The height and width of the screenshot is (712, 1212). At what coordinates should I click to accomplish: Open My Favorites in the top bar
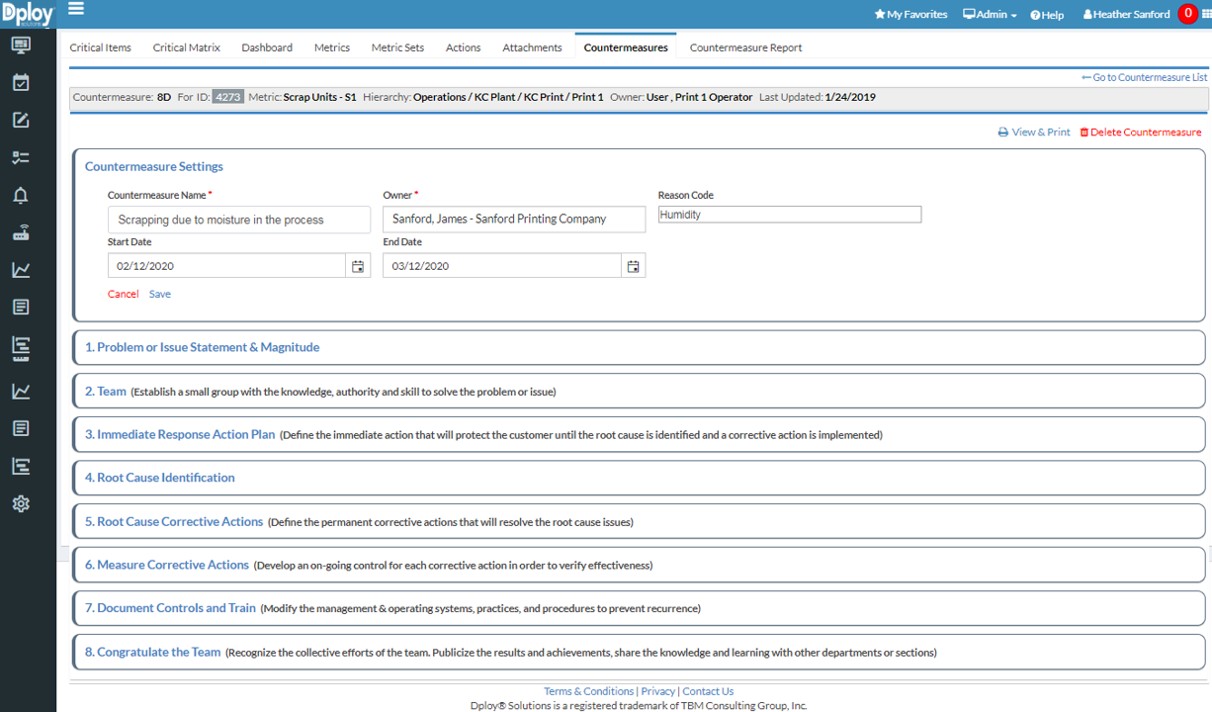(x=911, y=15)
